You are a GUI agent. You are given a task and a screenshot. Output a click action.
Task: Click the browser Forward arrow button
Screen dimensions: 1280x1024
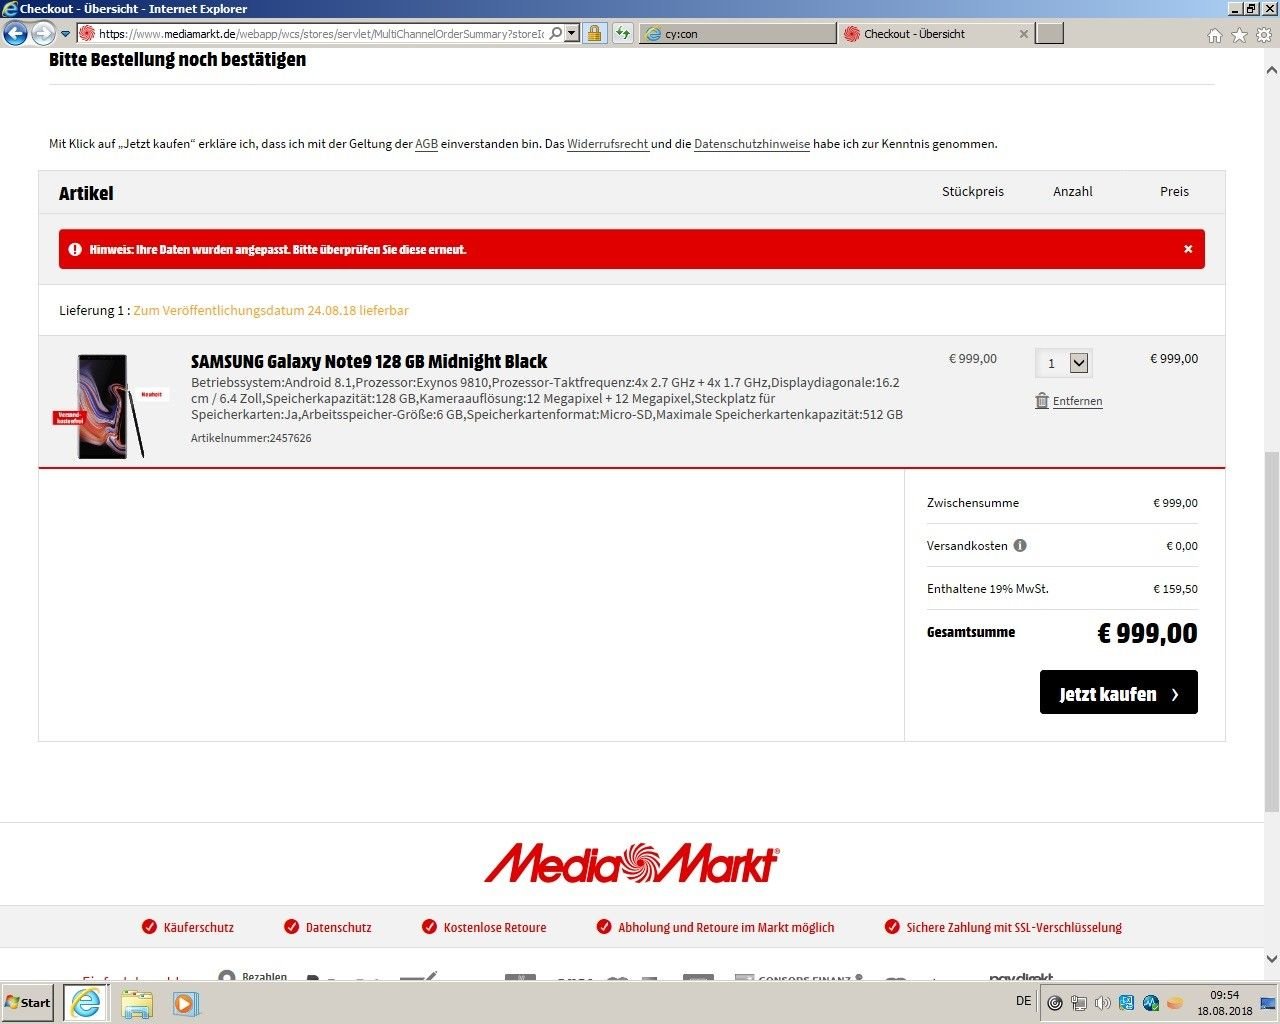click(x=43, y=34)
